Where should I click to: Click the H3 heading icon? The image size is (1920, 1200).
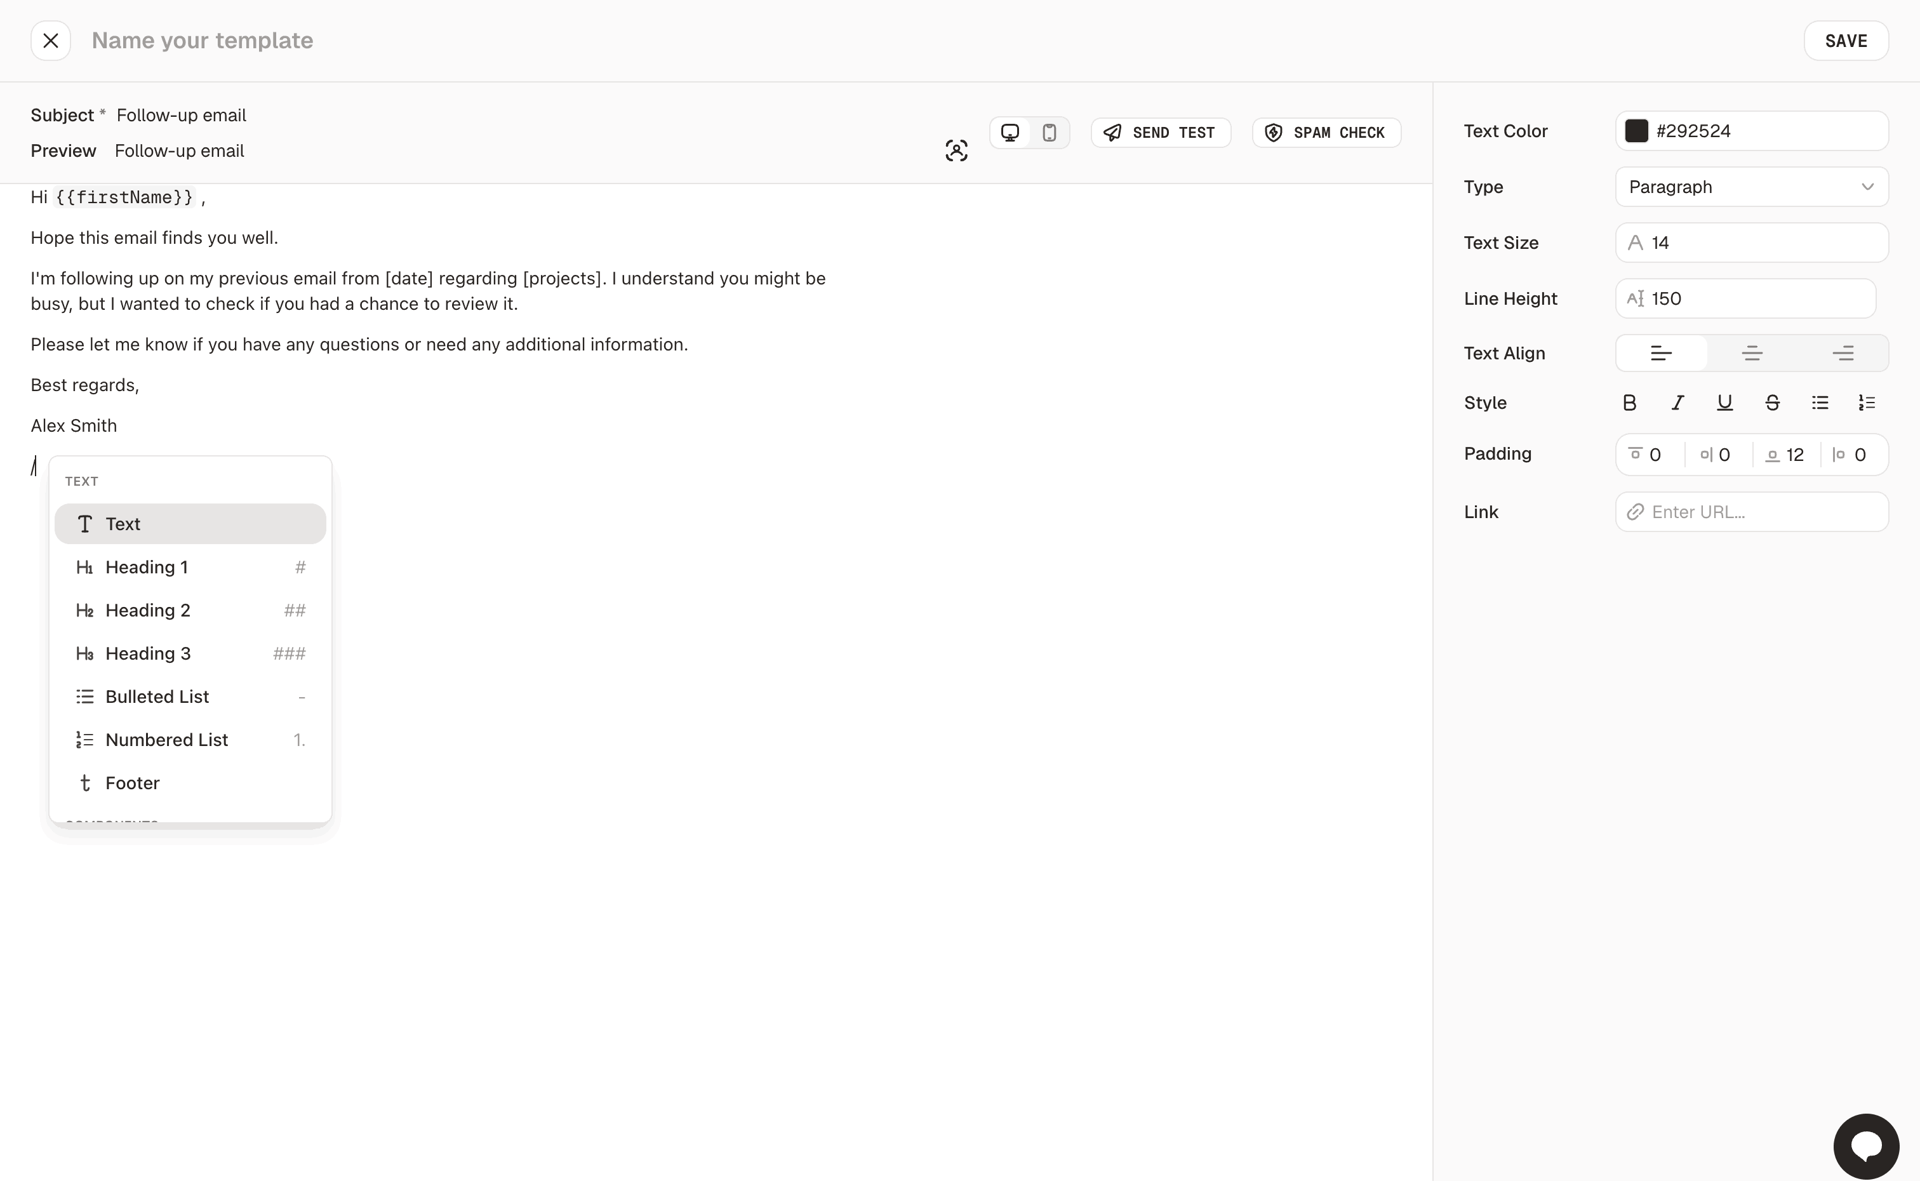click(85, 653)
